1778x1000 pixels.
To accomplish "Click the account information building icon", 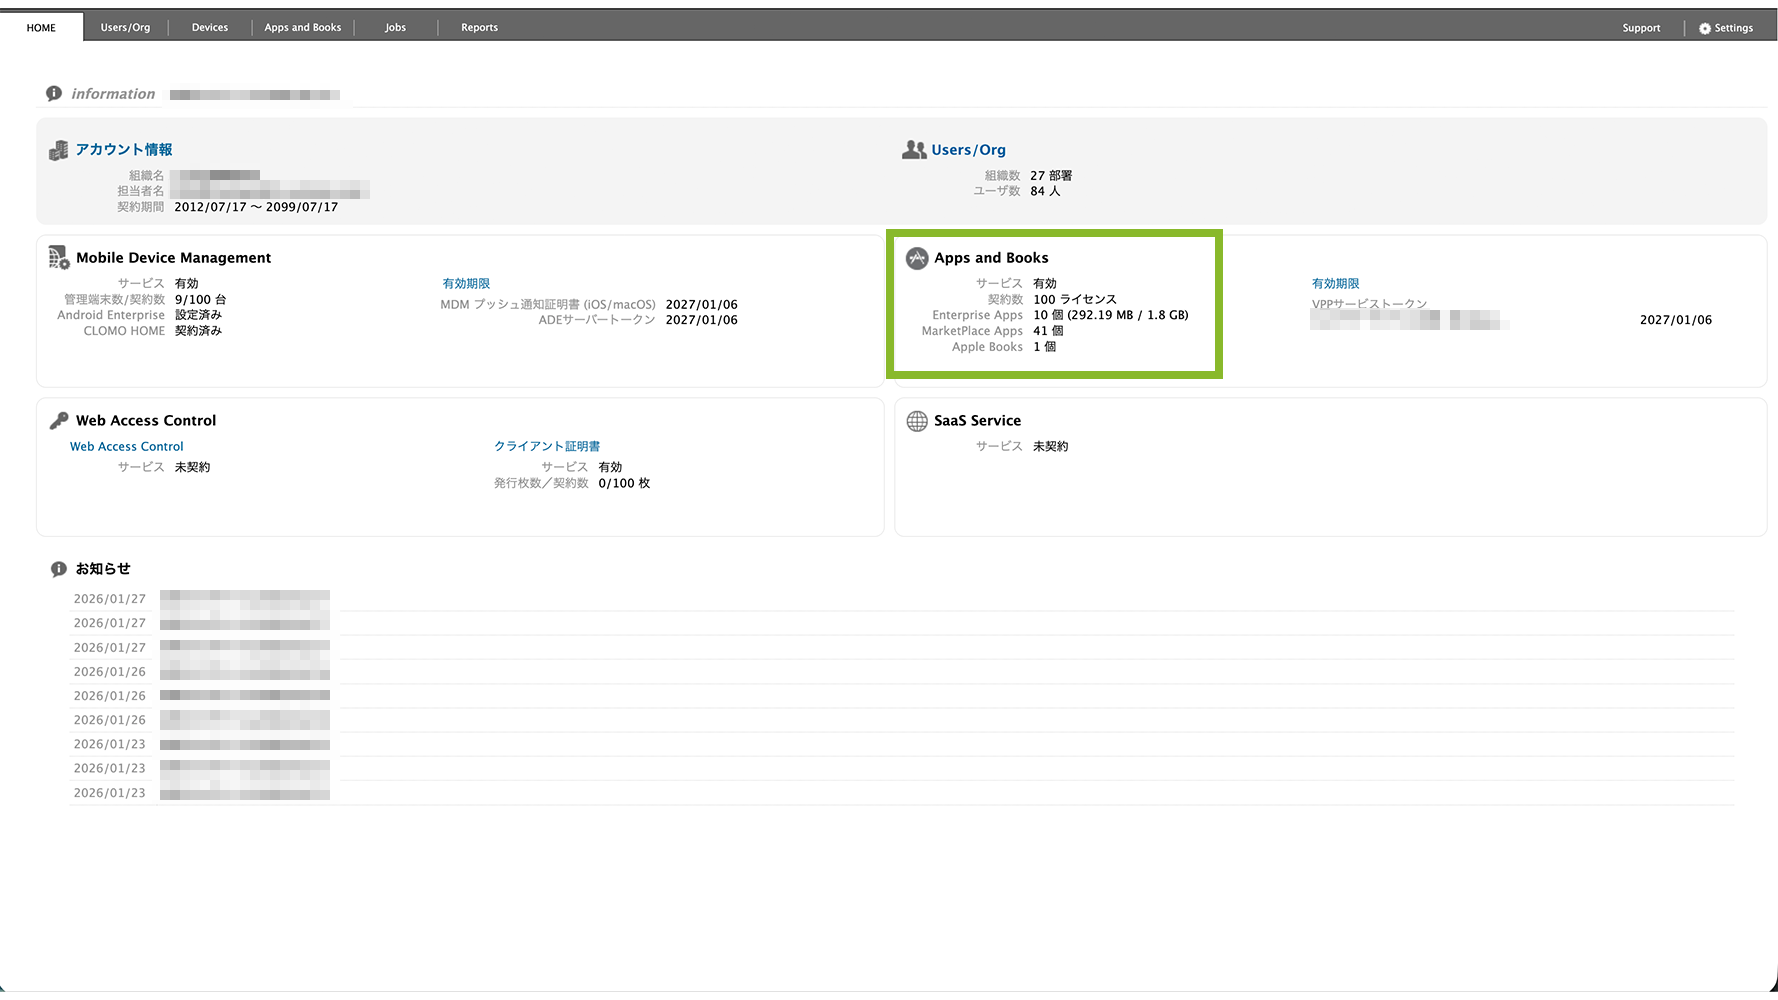I will click(x=58, y=150).
